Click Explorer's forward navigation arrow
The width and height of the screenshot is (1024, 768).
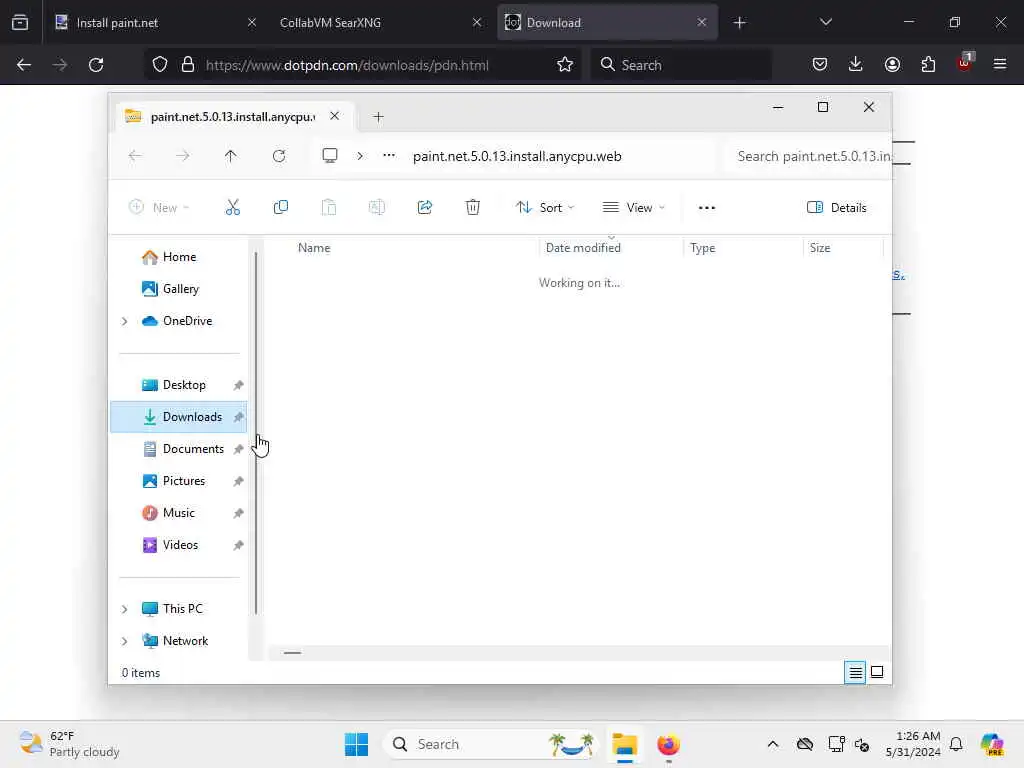tap(183, 156)
